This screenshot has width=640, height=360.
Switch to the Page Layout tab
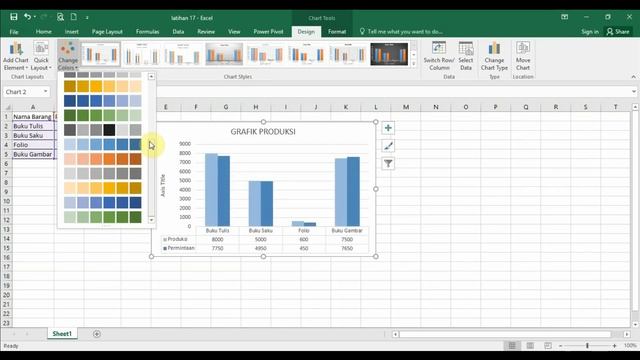[107, 31]
